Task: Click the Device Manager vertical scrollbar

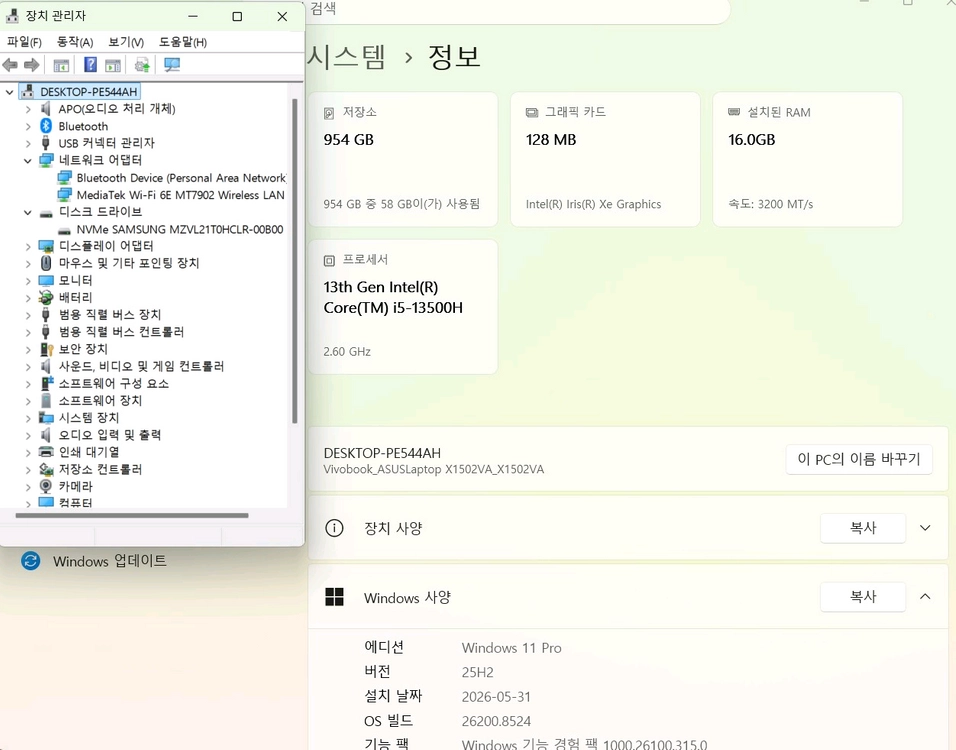Action: [295, 261]
